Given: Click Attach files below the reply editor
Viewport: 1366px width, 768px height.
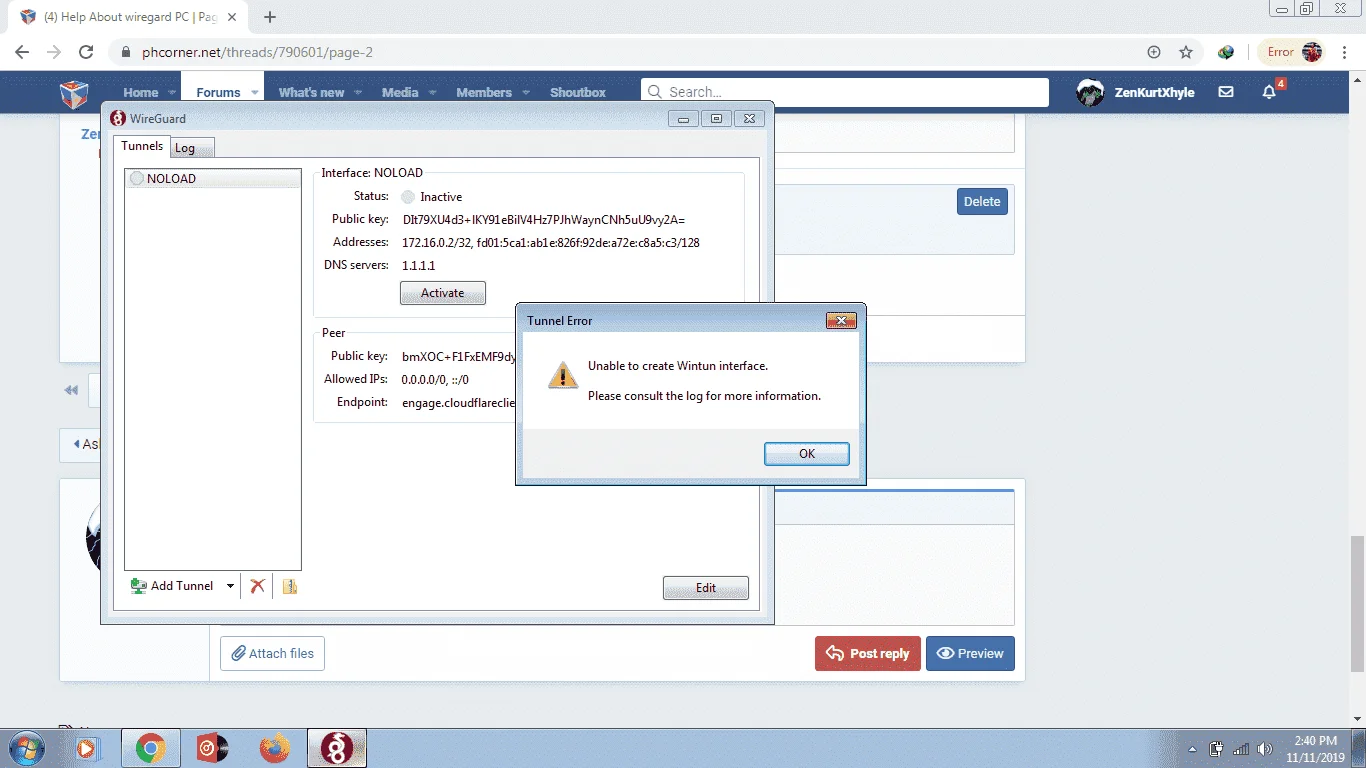Looking at the screenshot, I should [272, 653].
